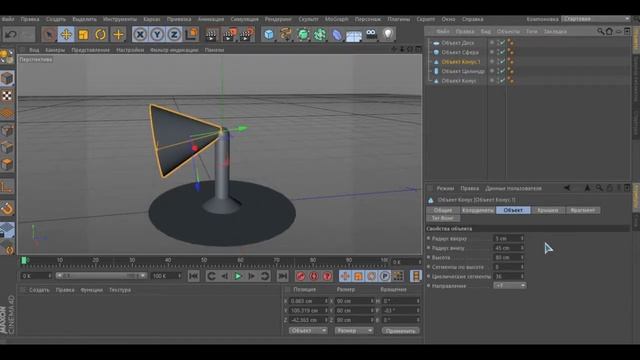Open the Создать menu in top menu bar

pos(56,19)
